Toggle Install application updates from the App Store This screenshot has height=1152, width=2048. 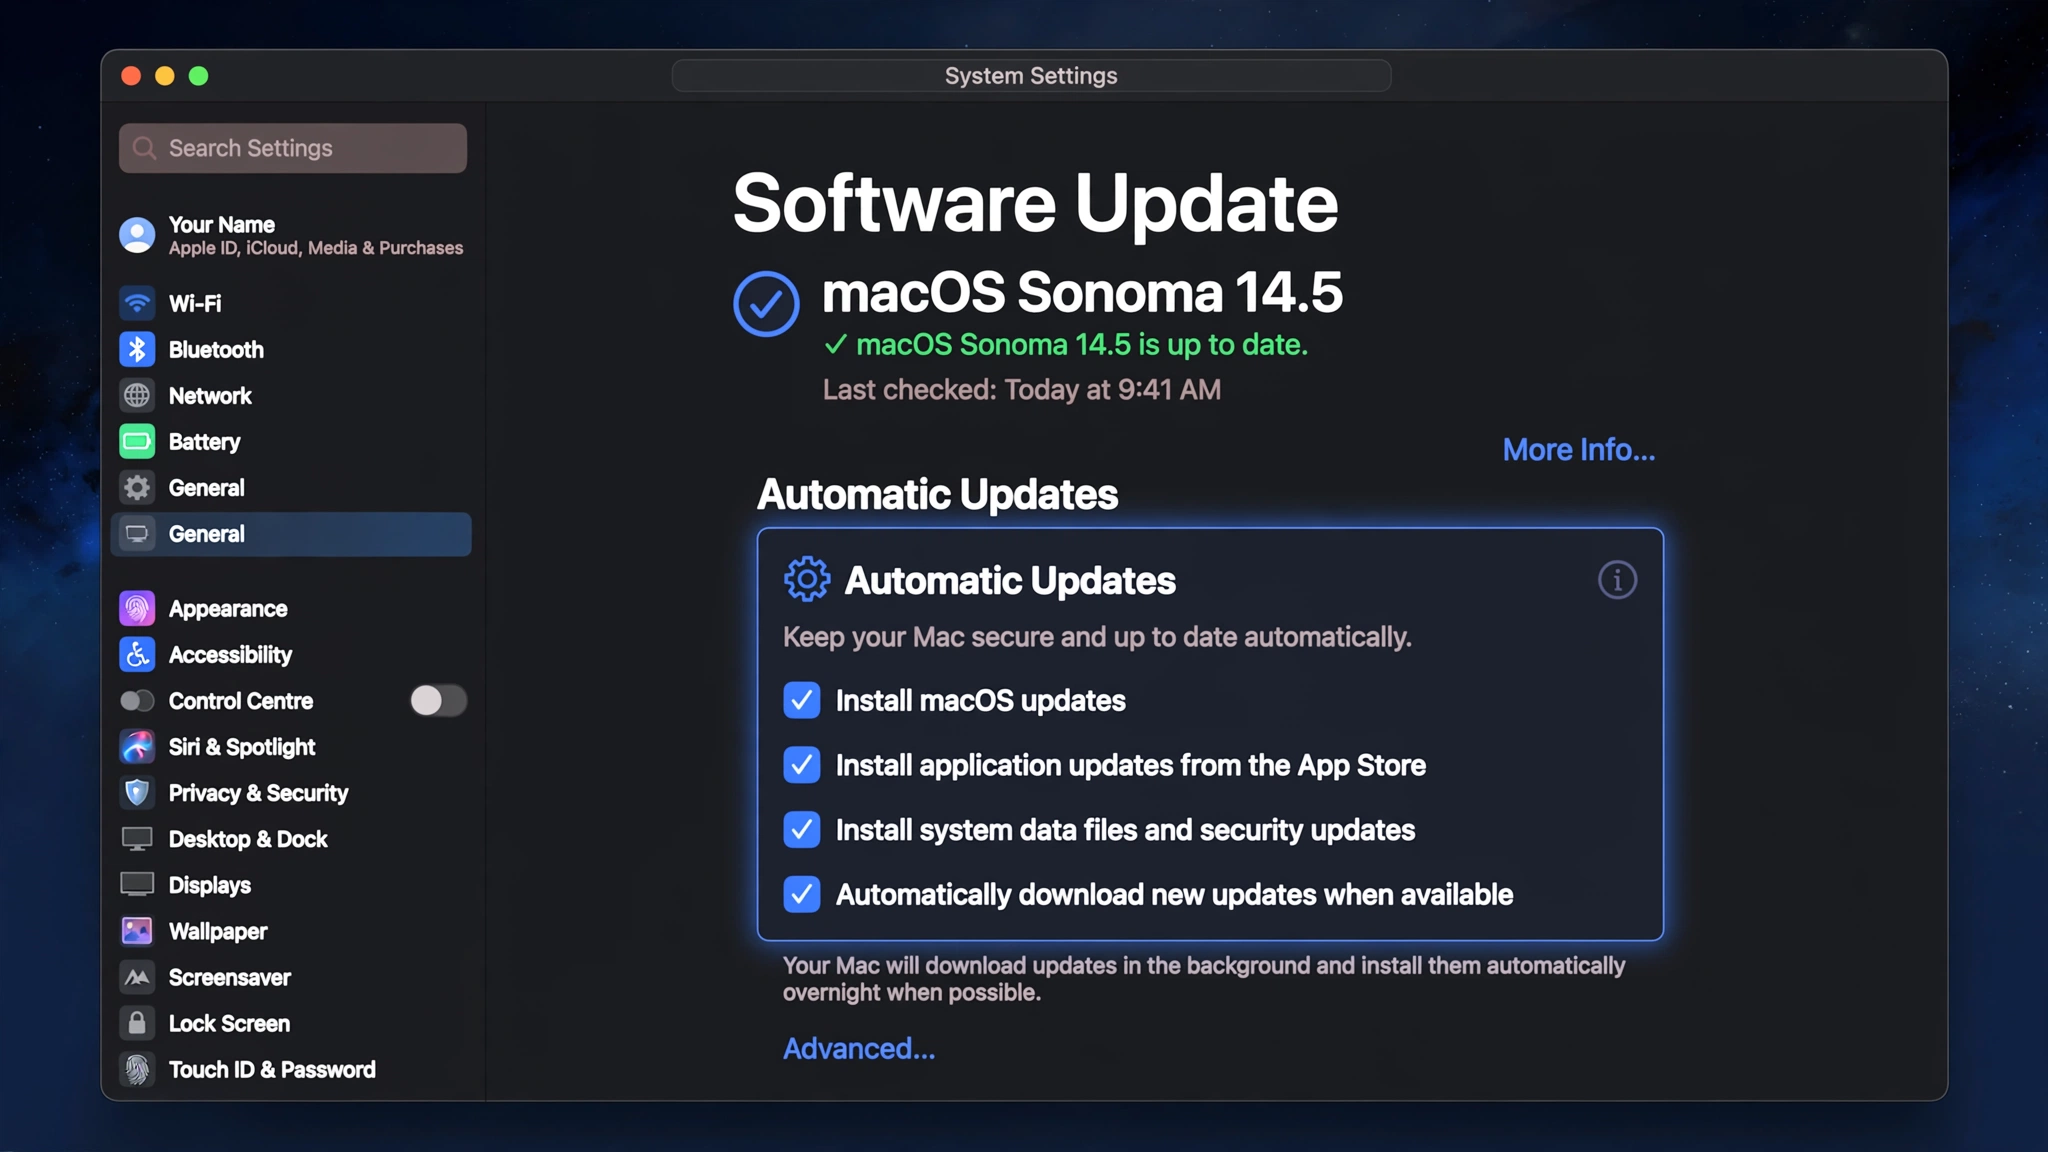[x=802, y=765]
